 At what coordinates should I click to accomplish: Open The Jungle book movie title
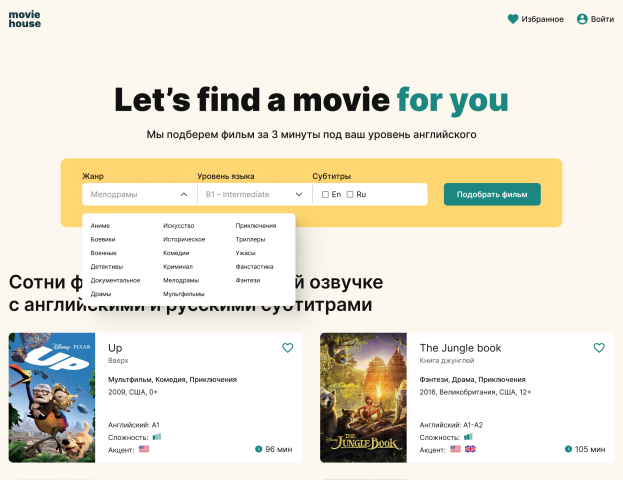point(460,348)
